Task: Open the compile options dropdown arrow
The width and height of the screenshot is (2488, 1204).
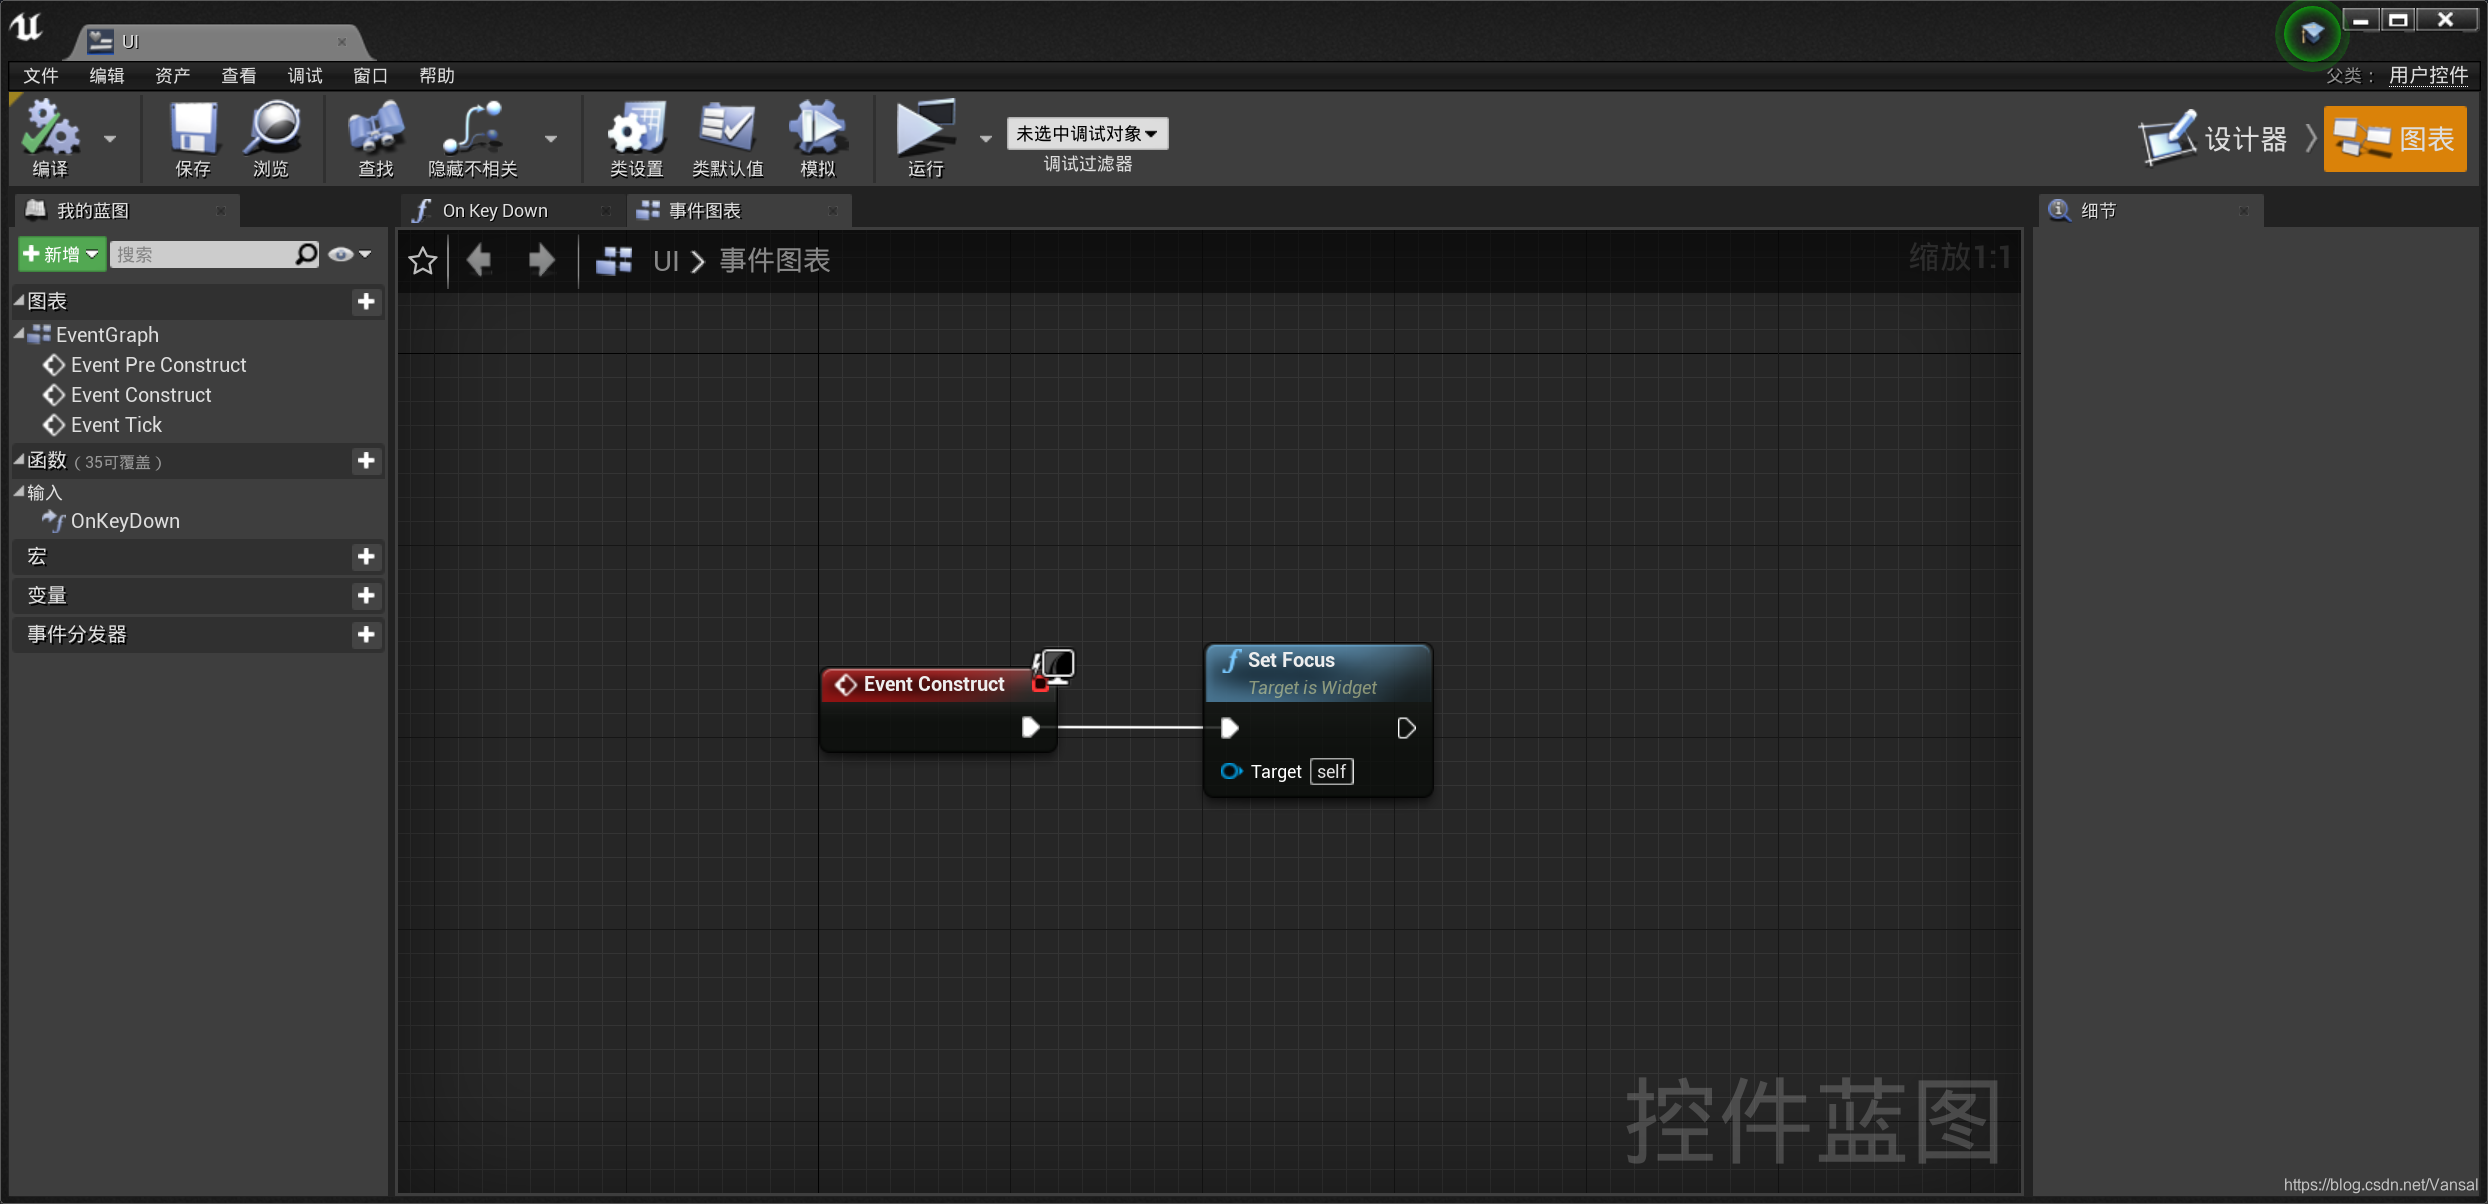Action: pos(110,139)
